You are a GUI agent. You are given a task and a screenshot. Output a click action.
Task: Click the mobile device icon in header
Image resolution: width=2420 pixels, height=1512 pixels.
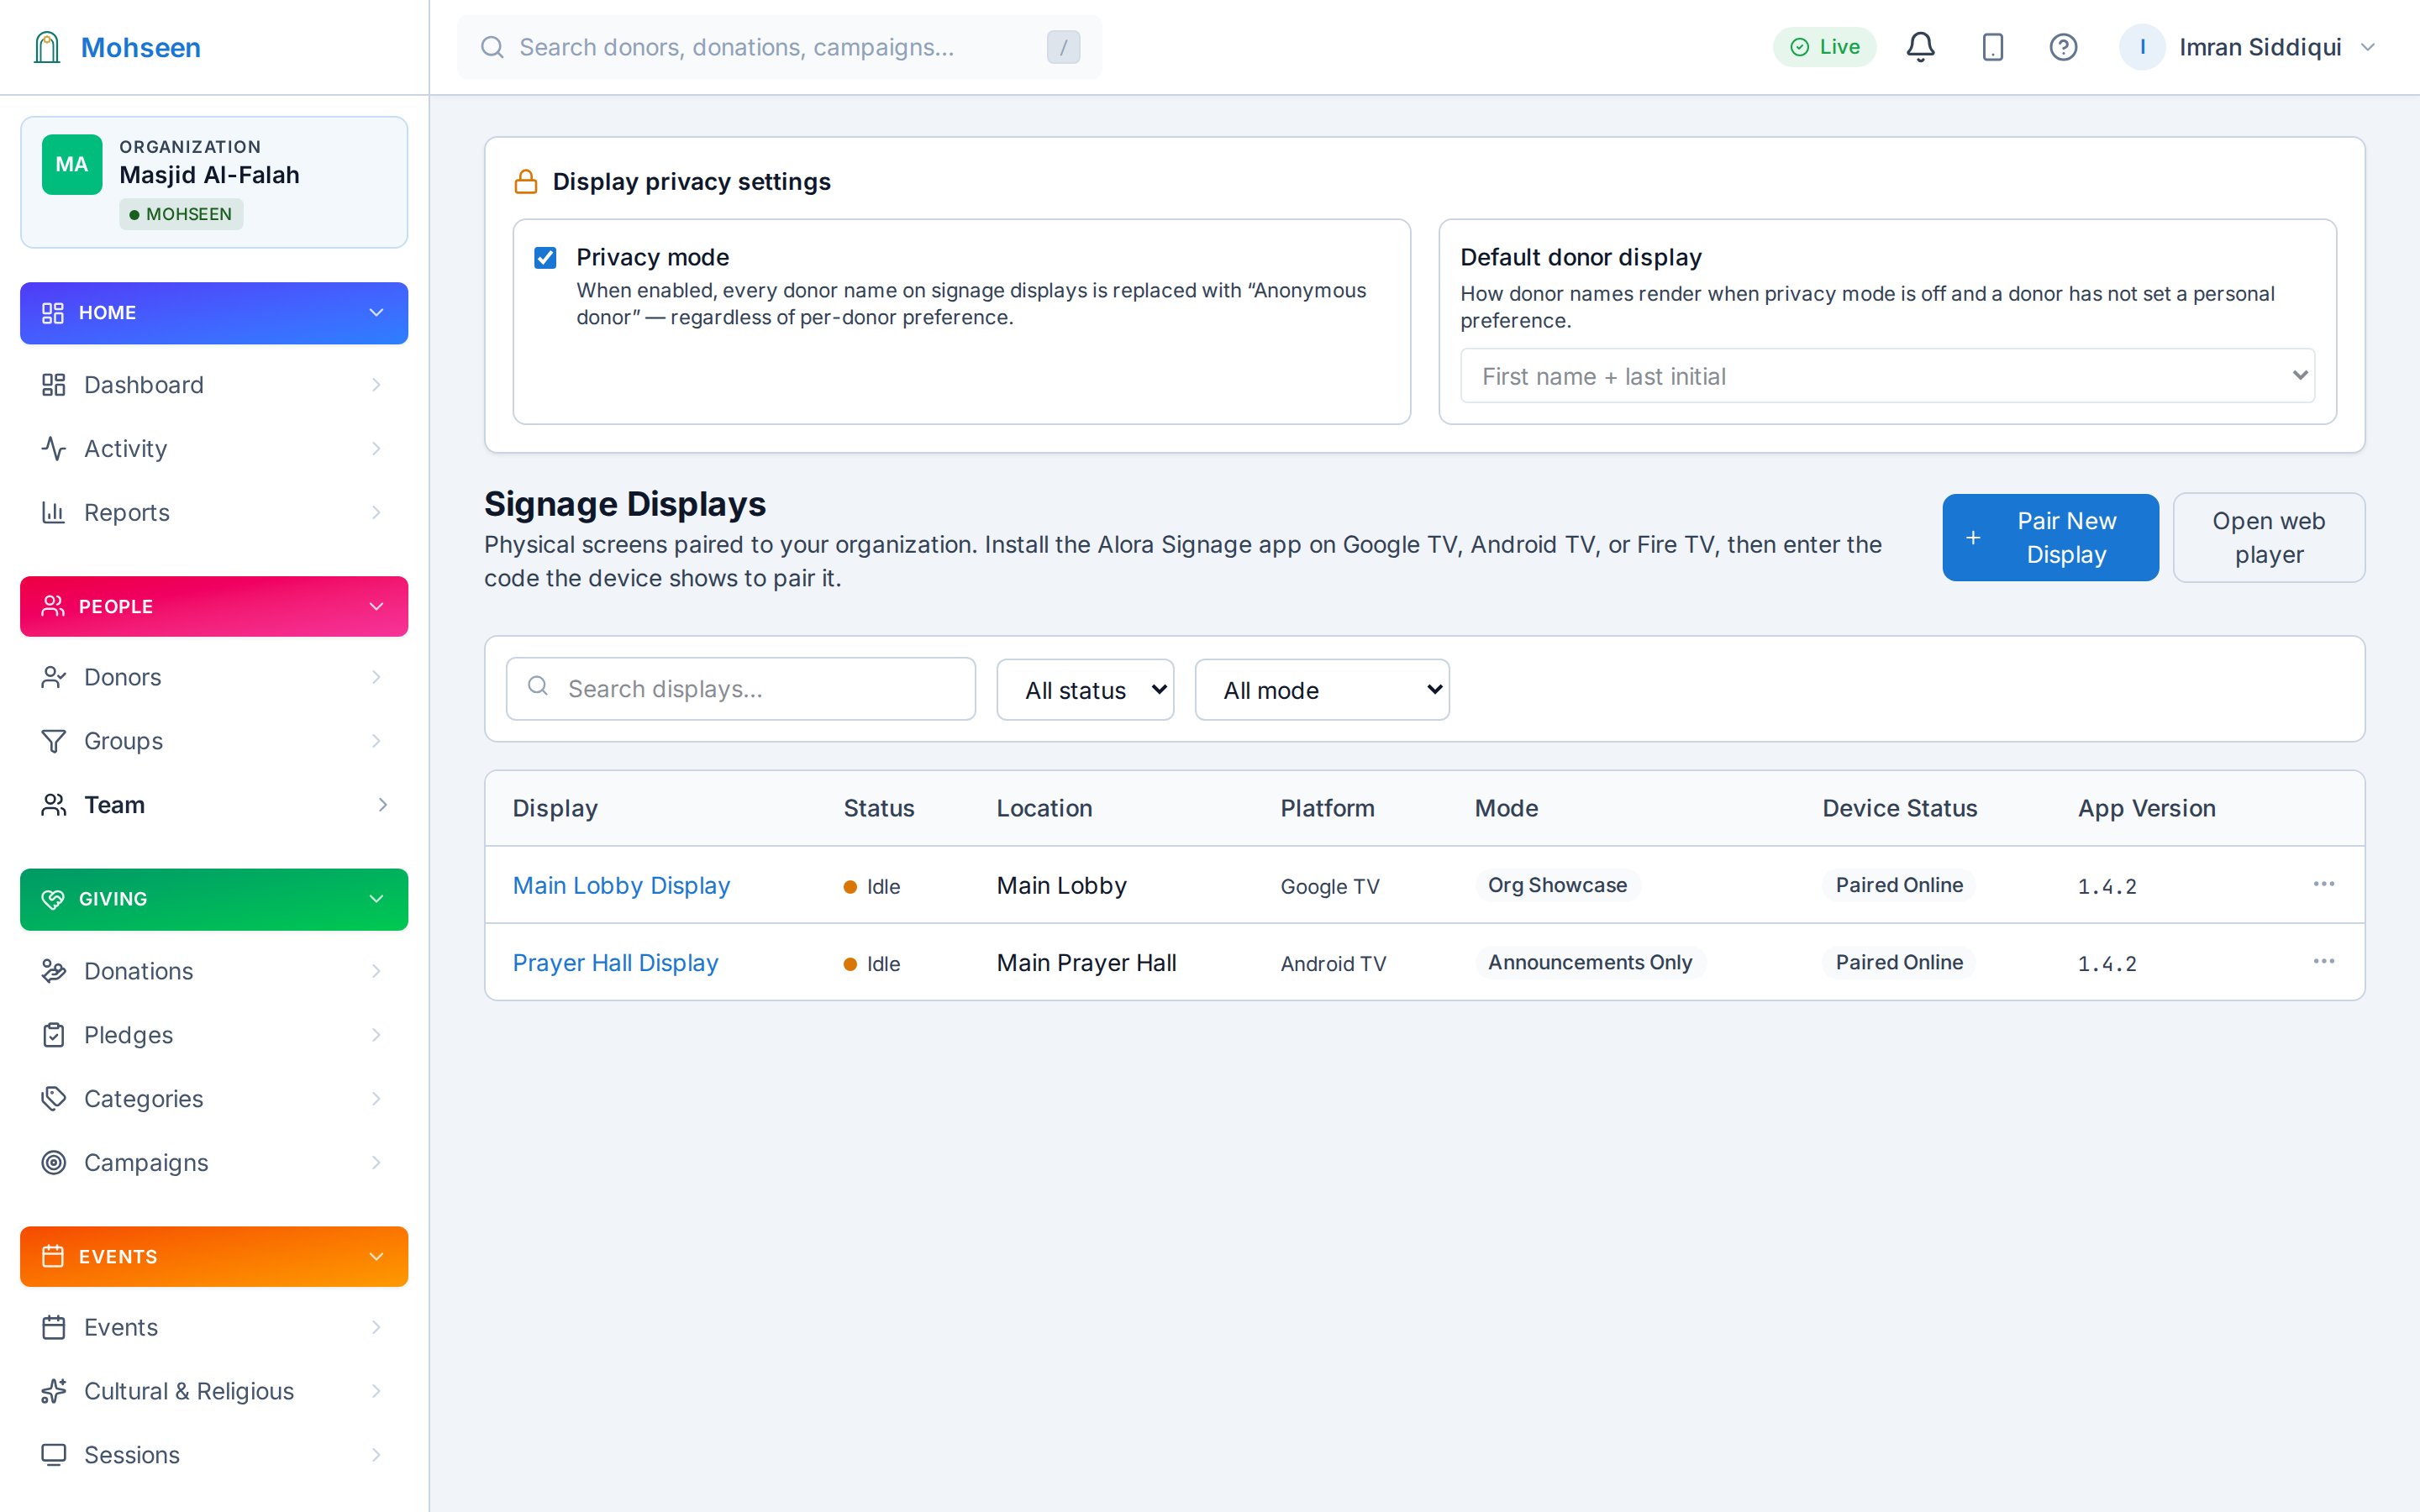(x=1992, y=47)
